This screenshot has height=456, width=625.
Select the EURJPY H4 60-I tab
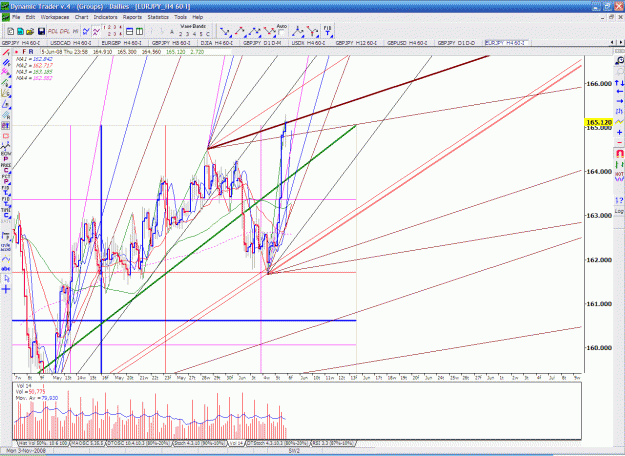pyautogui.click(x=506, y=43)
